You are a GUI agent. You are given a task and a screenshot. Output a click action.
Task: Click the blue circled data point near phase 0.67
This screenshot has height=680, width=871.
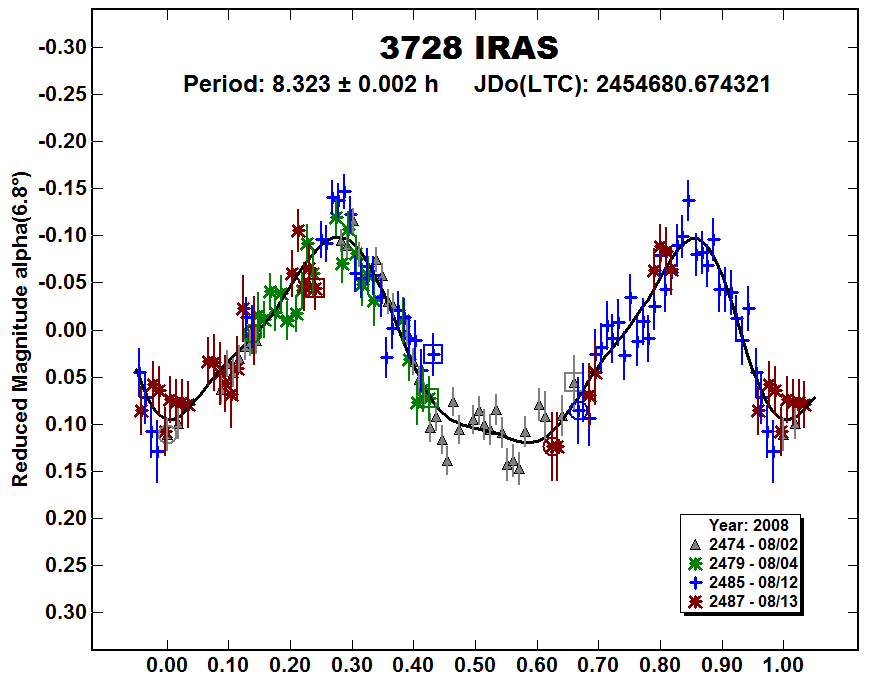(x=579, y=411)
